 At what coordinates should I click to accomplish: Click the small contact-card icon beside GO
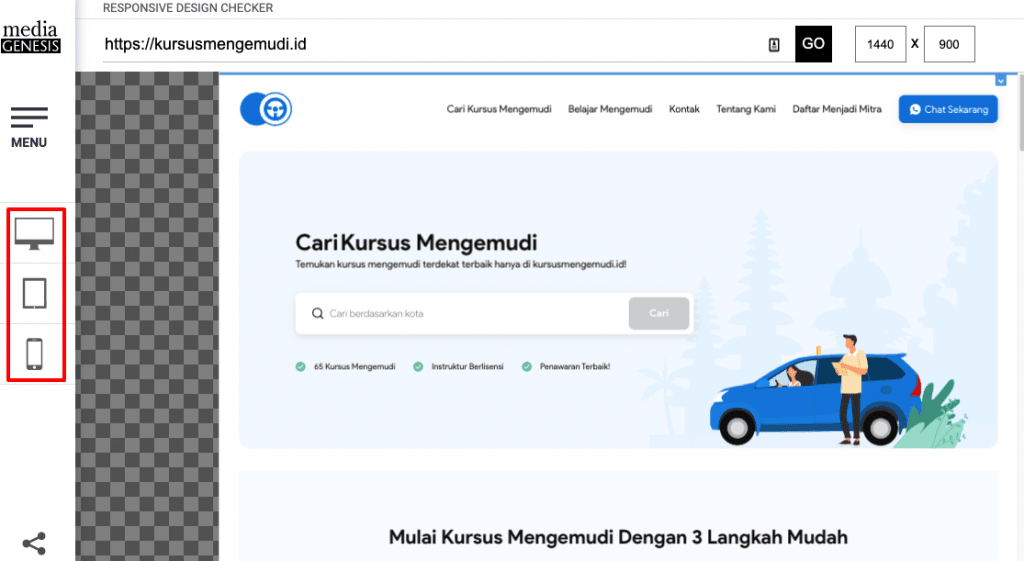pyautogui.click(x=774, y=44)
